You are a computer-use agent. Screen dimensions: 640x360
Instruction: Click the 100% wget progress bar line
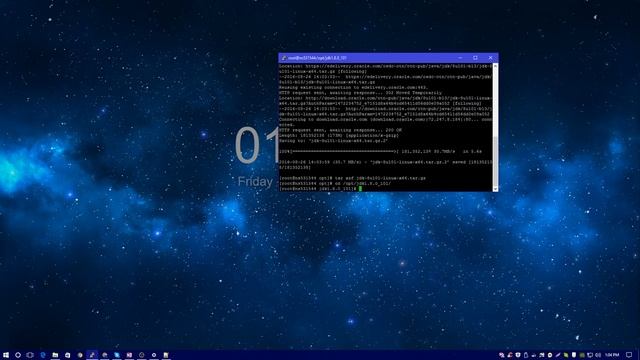(380, 151)
